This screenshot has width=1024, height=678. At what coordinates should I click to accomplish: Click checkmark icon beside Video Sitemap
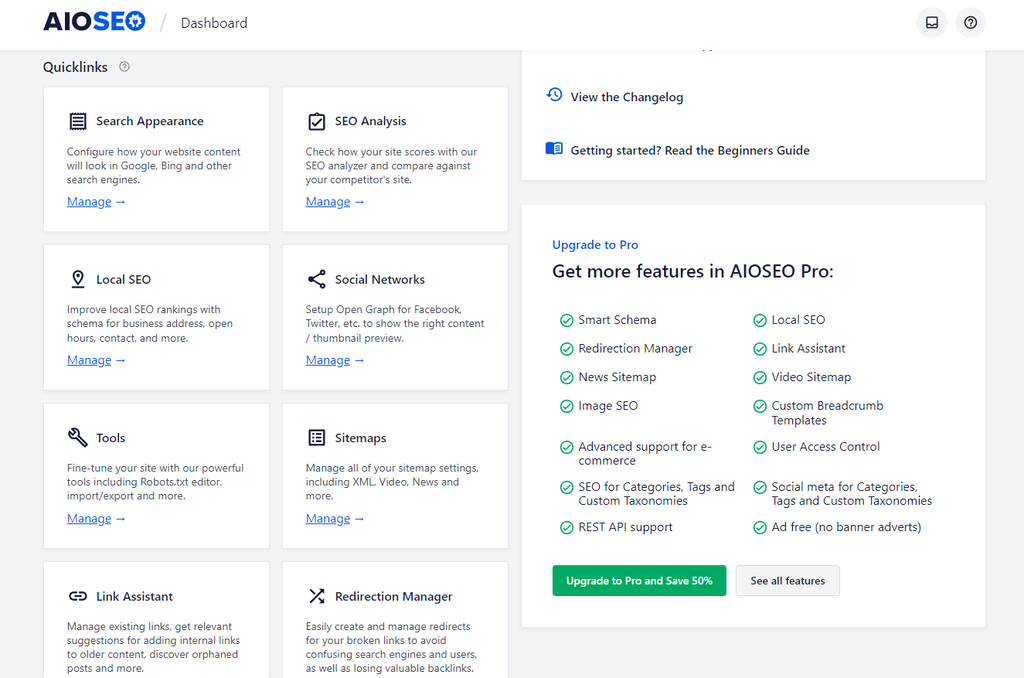[x=760, y=378]
